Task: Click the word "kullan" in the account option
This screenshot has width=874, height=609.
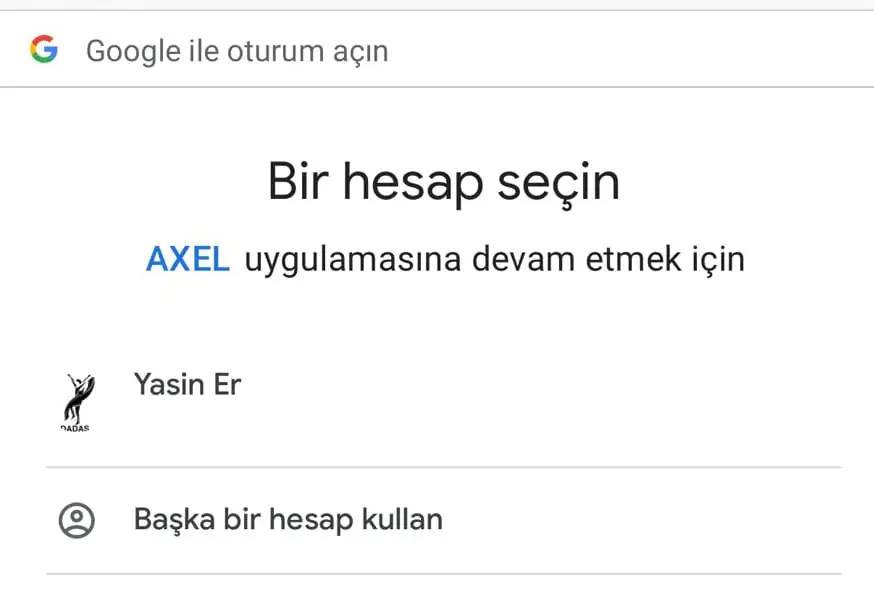Action: click(401, 520)
